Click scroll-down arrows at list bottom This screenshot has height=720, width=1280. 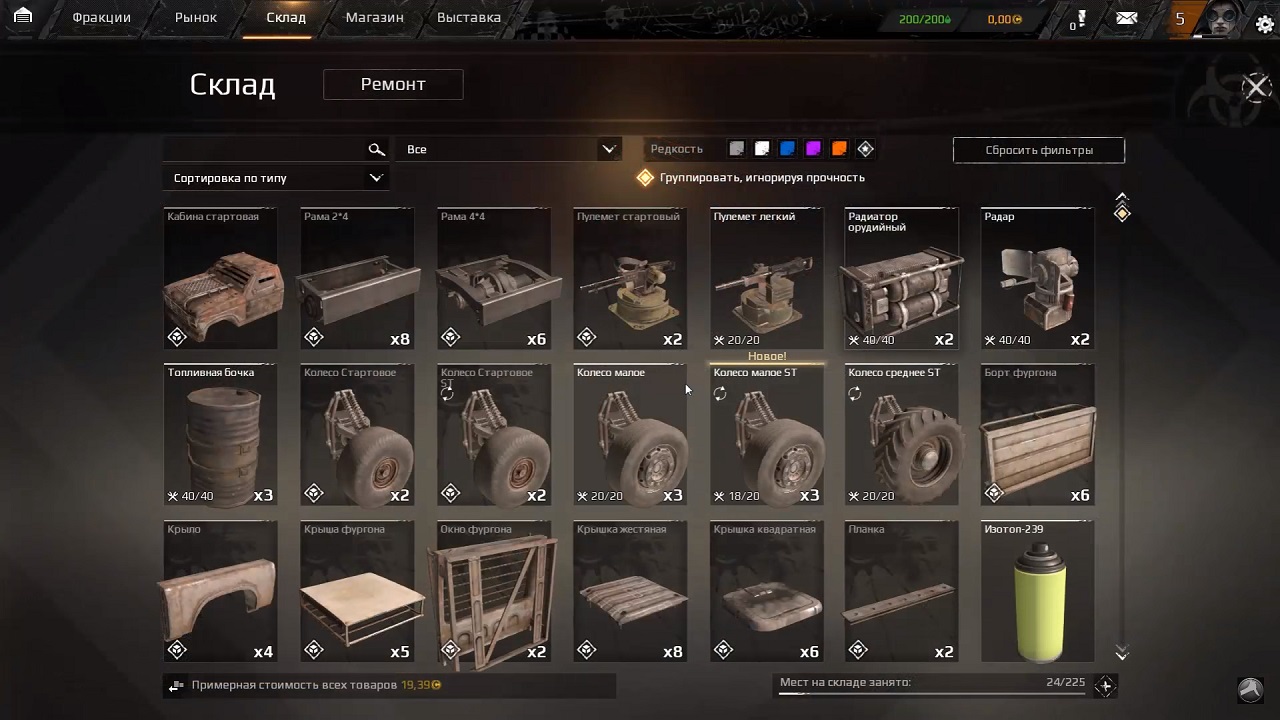coord(1122,654)
